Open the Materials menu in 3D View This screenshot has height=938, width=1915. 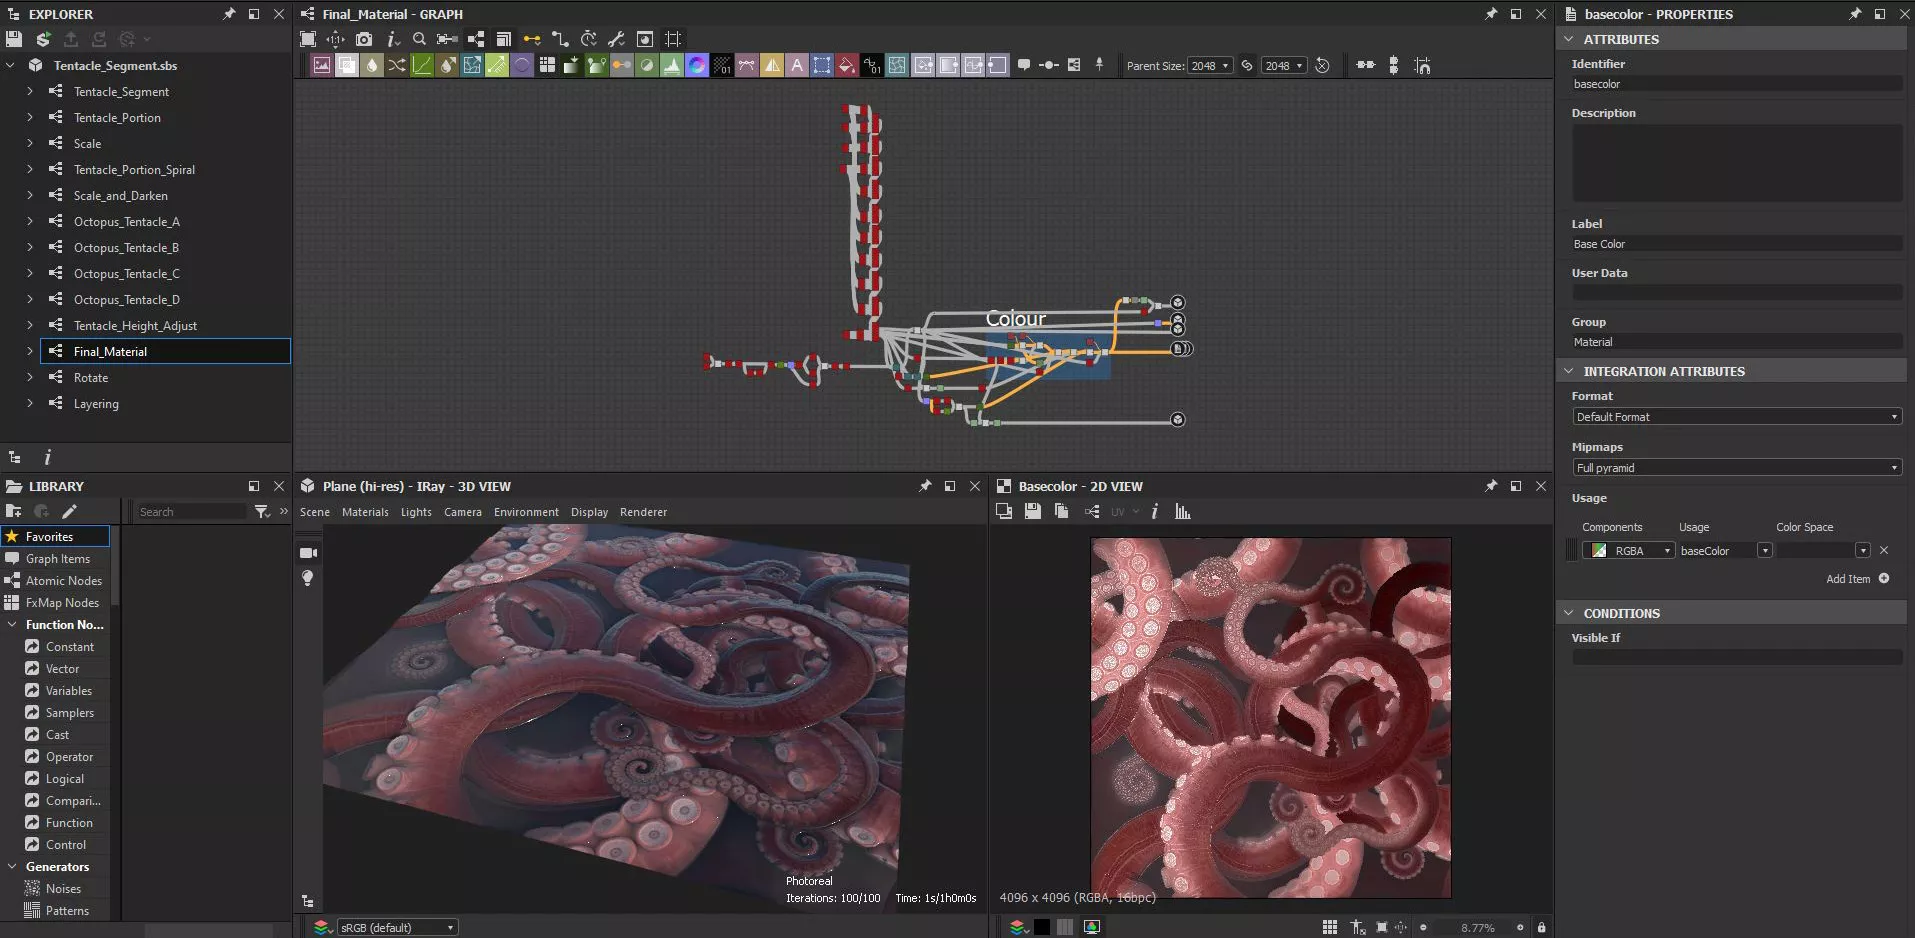pos(365,512)
